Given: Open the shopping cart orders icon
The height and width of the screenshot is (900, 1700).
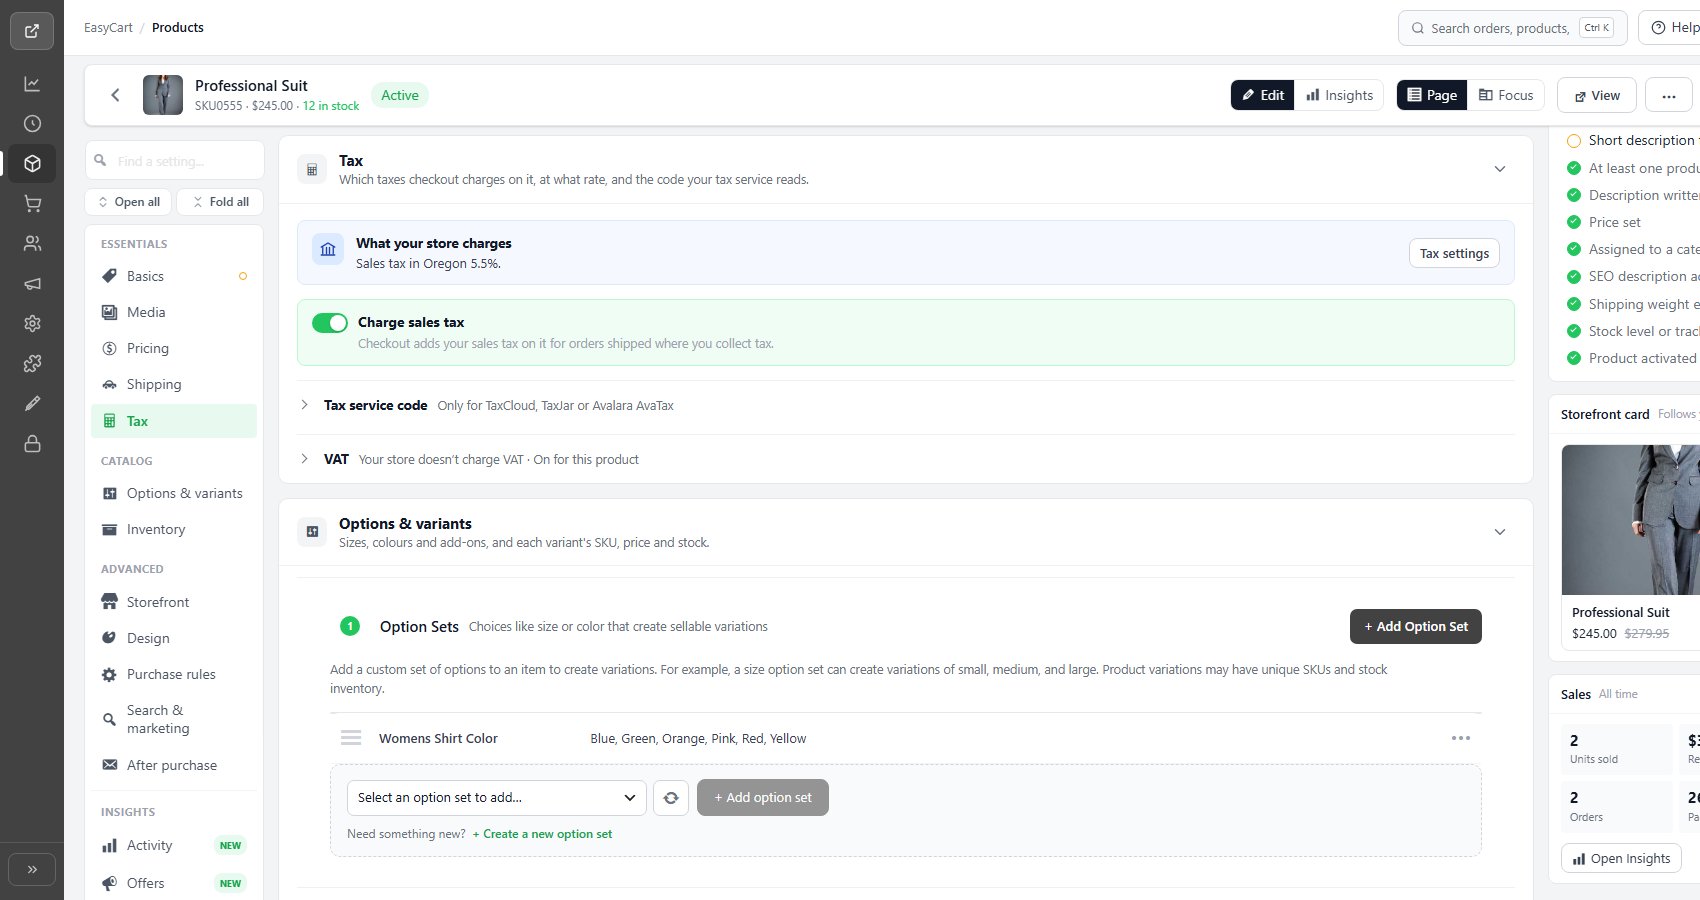Looking at the screenshot, I should click(32, 204).
